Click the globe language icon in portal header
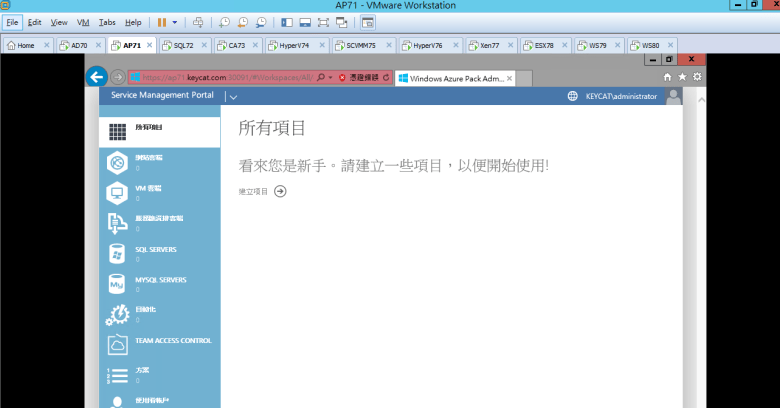The width and height of the screenshot is (780, 408). [572, 96]
